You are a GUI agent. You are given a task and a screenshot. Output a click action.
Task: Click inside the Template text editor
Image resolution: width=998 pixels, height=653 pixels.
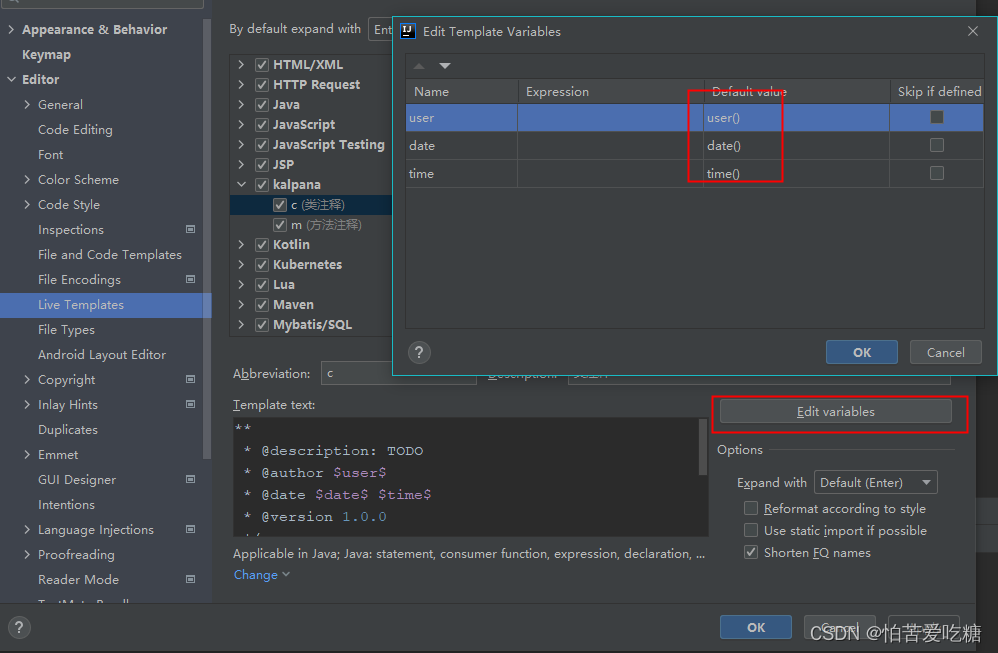point(466,477)
